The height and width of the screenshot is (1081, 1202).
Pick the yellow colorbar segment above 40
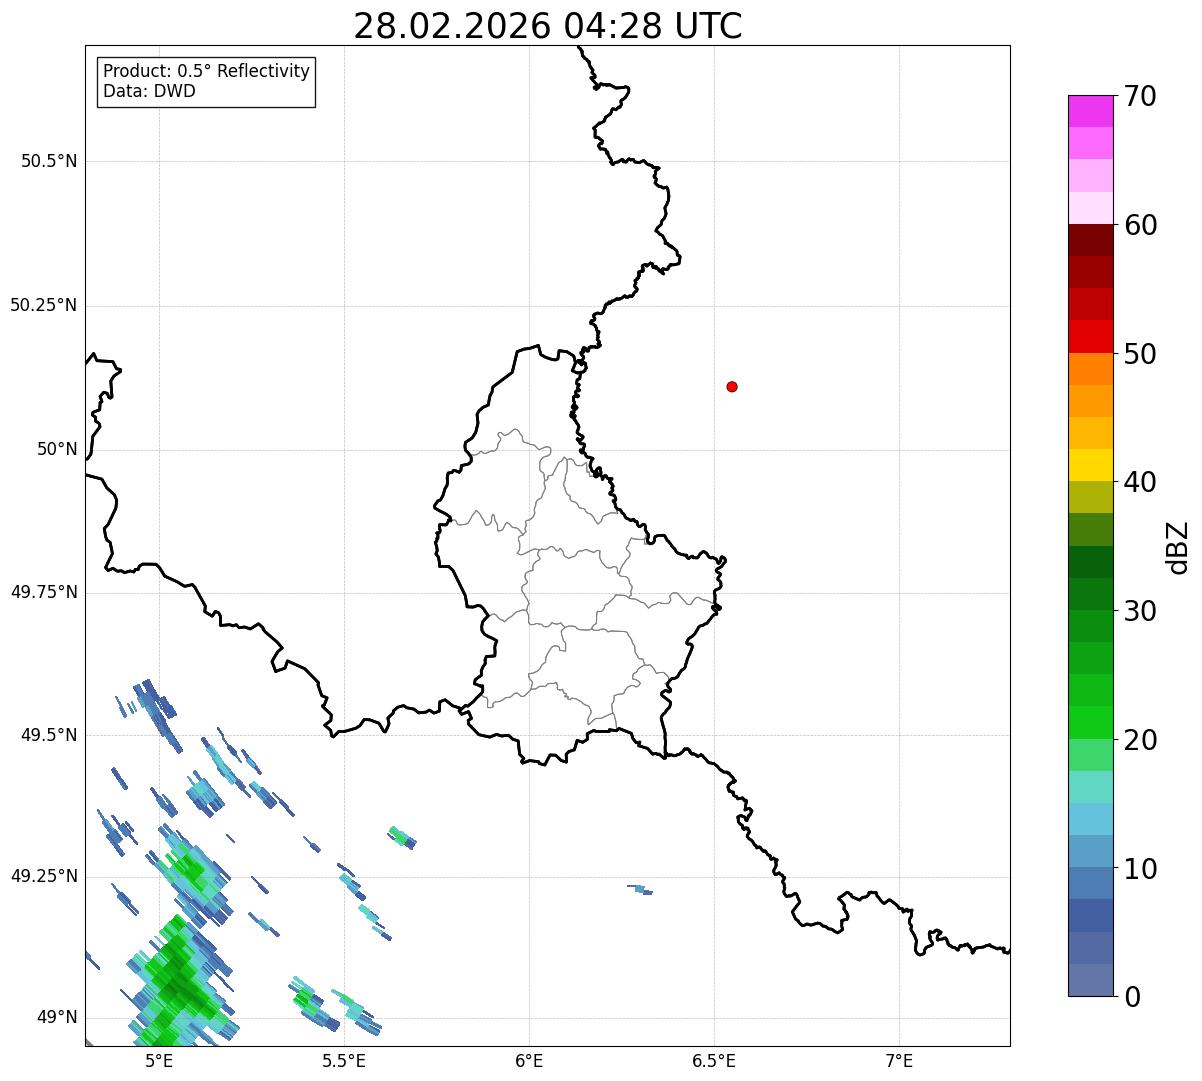[x=1090, y=465]
